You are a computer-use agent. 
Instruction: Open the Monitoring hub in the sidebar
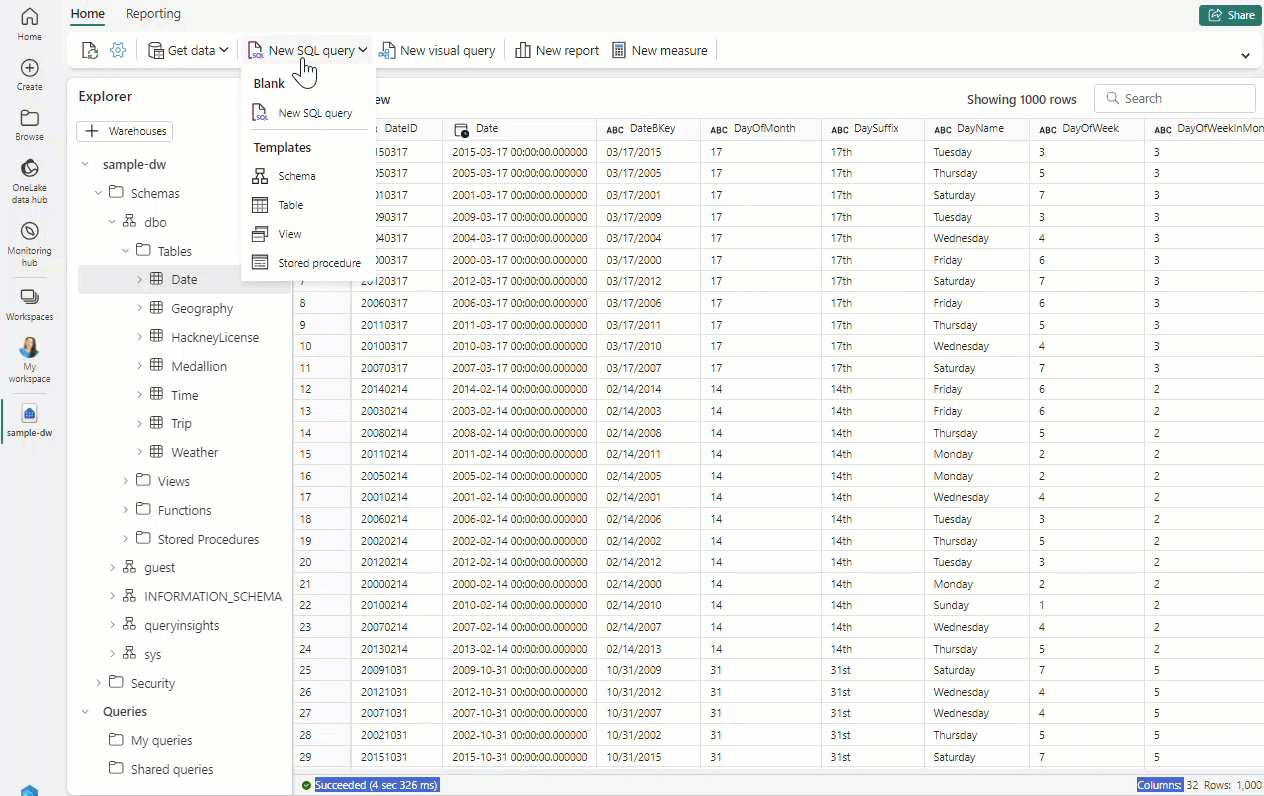pyautogui.click(x=29, y=243)
